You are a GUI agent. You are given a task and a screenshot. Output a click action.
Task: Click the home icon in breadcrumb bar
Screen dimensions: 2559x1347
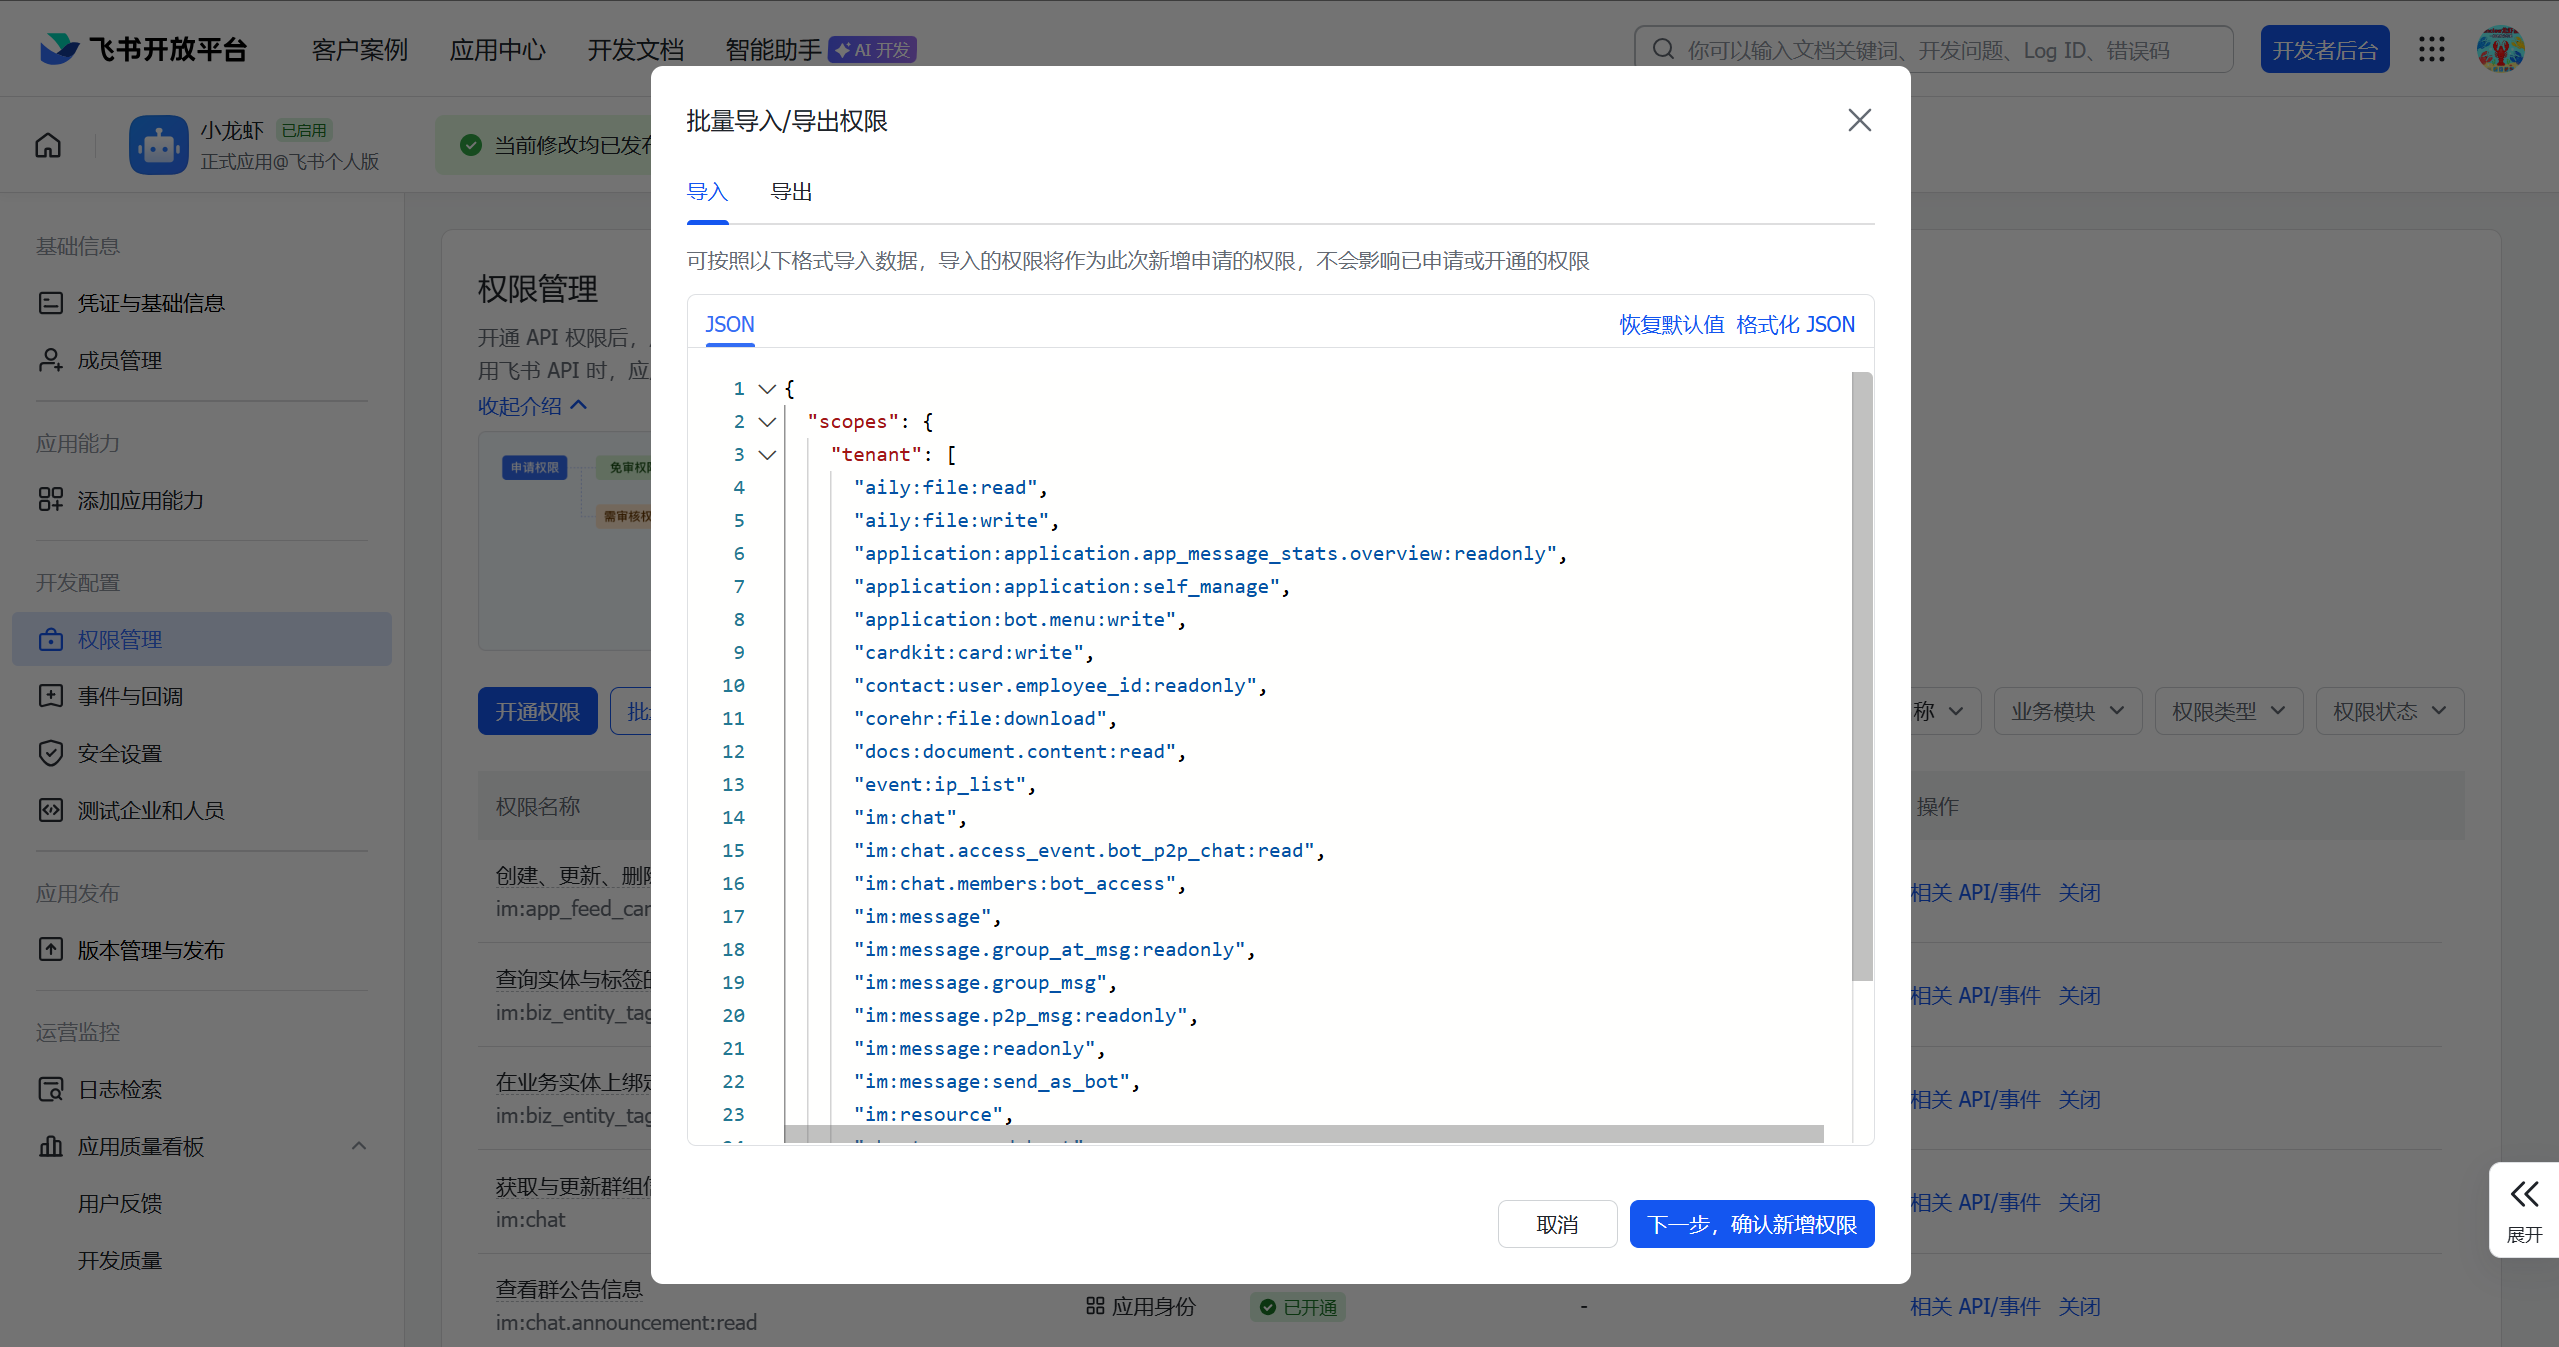pyautogui.click(x=48, y=145)
